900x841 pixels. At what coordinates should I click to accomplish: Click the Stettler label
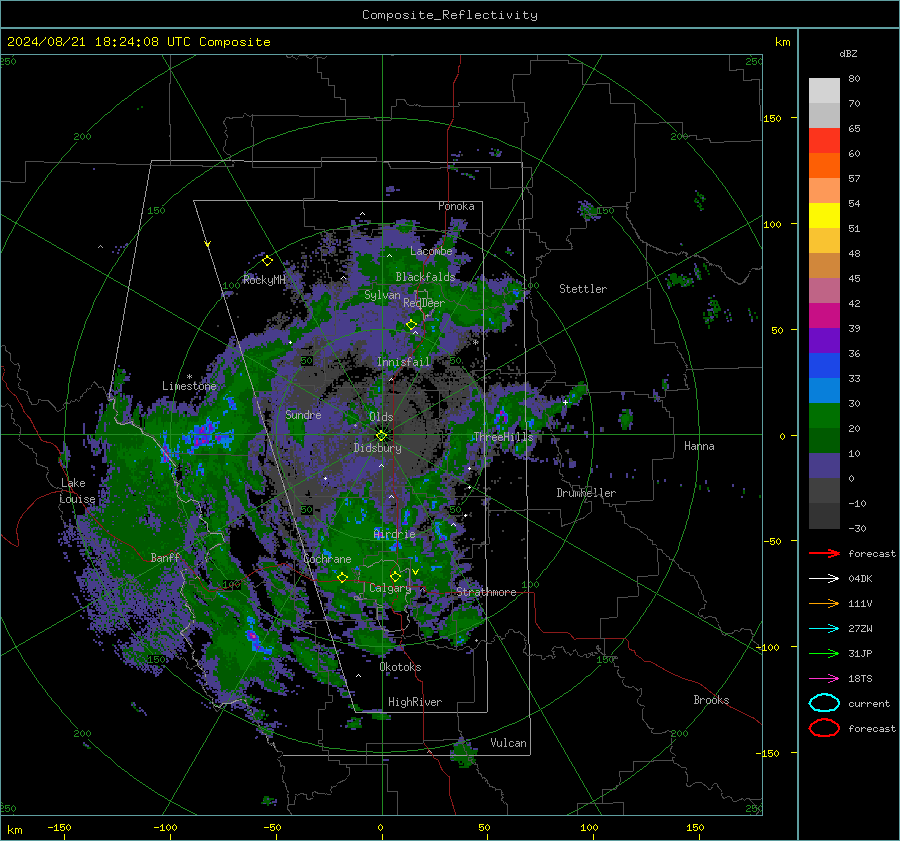tap(583, 289)
